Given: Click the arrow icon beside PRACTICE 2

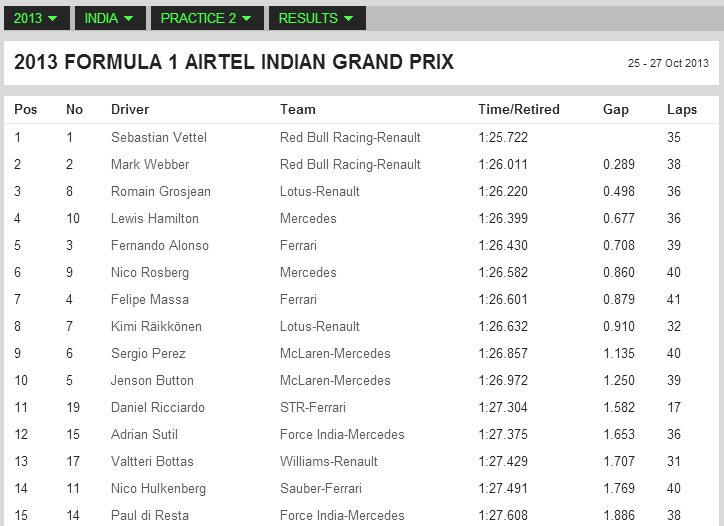Looking at the screenshot, I should click(x=247, y=18).
